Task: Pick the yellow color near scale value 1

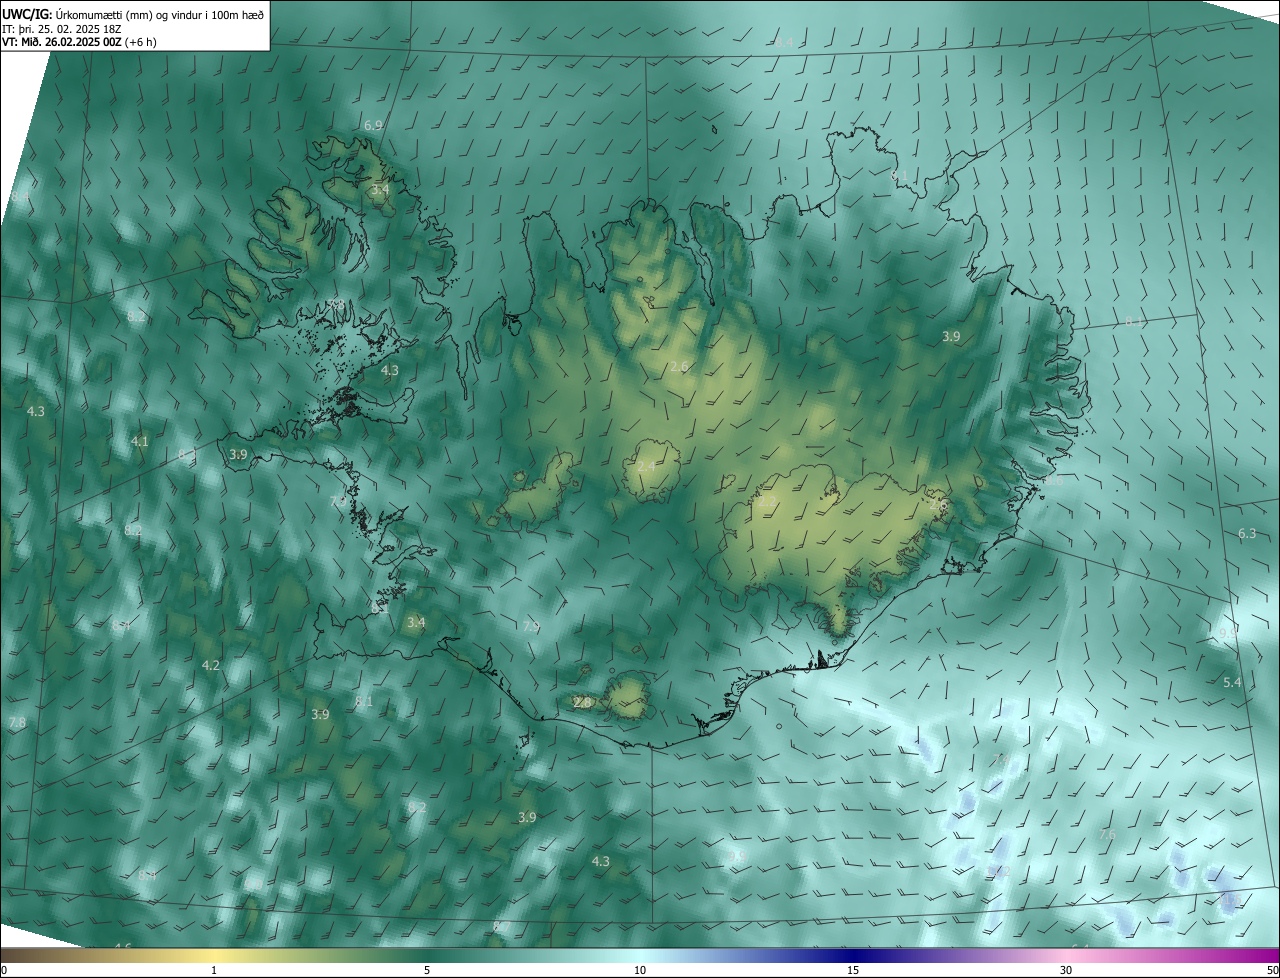Action: [x=214, y=956]
